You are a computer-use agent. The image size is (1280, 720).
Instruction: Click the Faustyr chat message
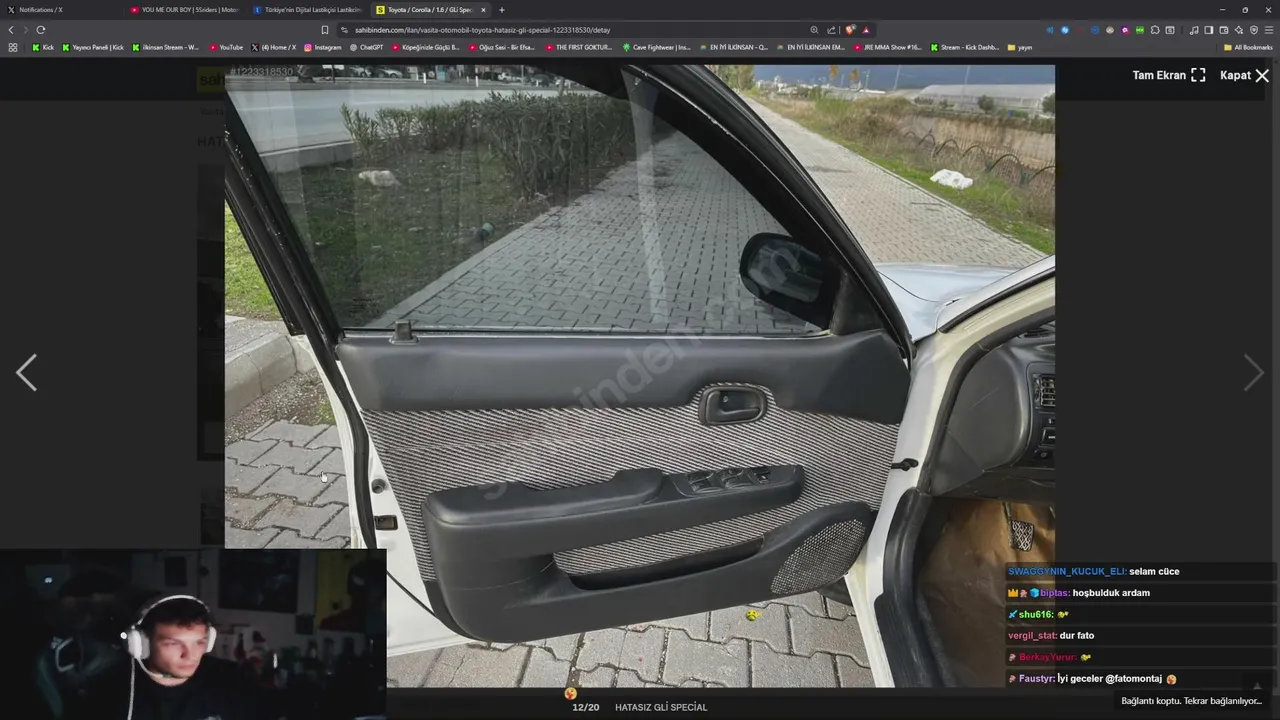coord(1092,679)
